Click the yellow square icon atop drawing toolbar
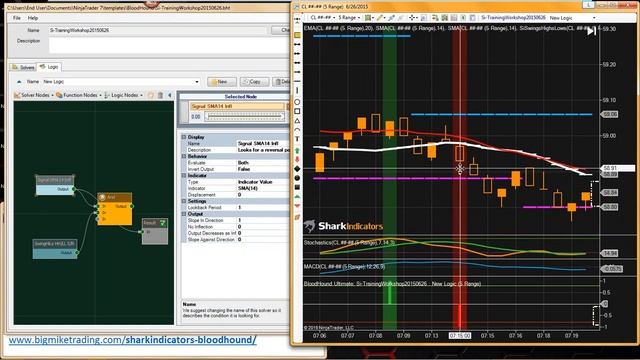Screen dimensions: 640x360 point(297,36)
